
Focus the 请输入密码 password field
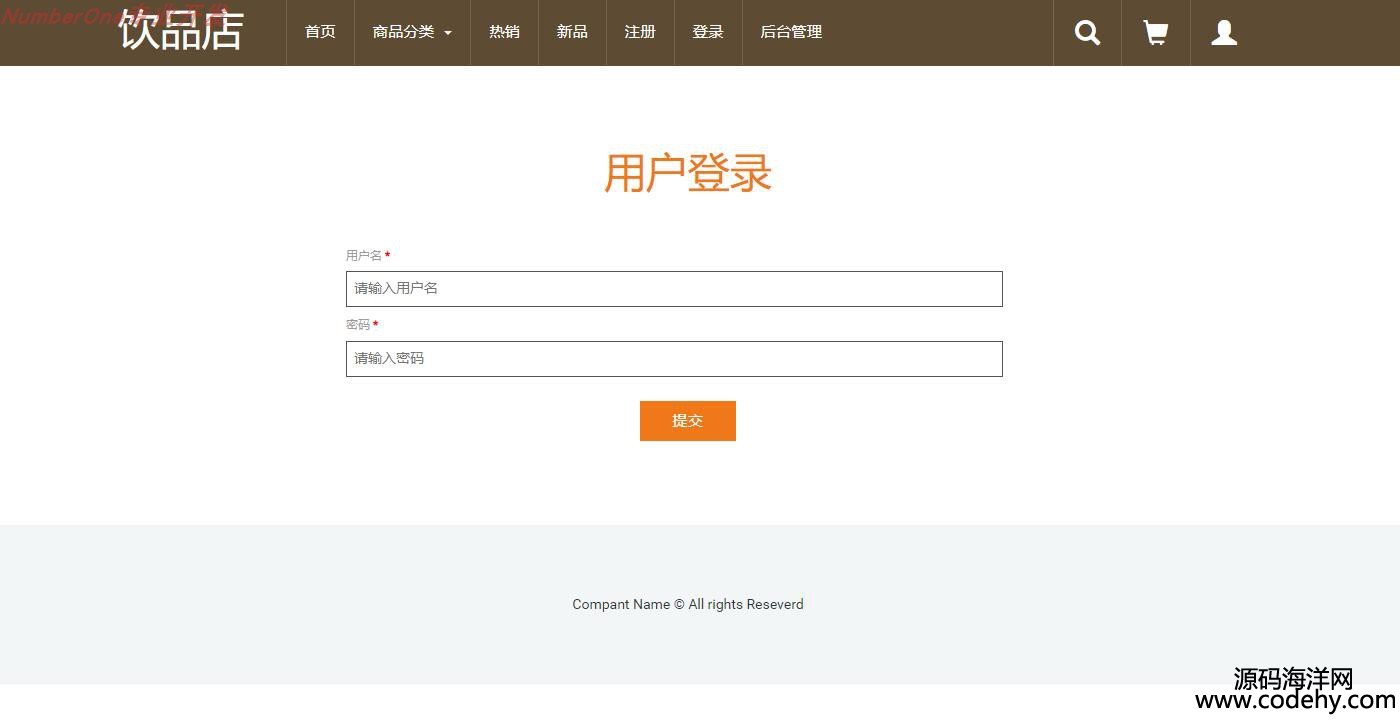point(674,359)
